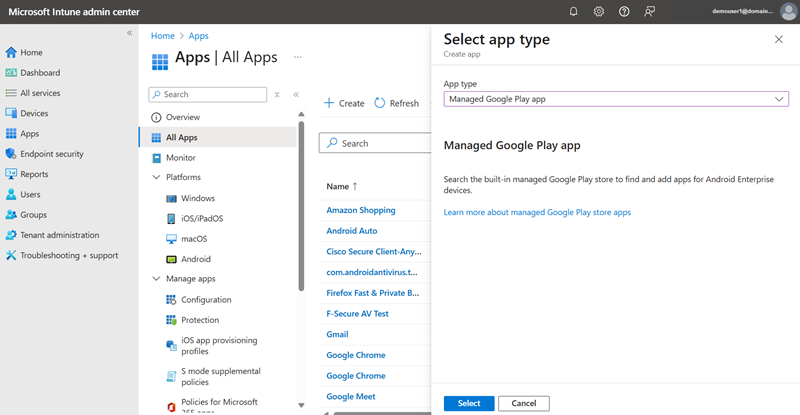Open settings gear in top bar
Image resolution: width=800 pixels, height=415 pixels.
598,11
